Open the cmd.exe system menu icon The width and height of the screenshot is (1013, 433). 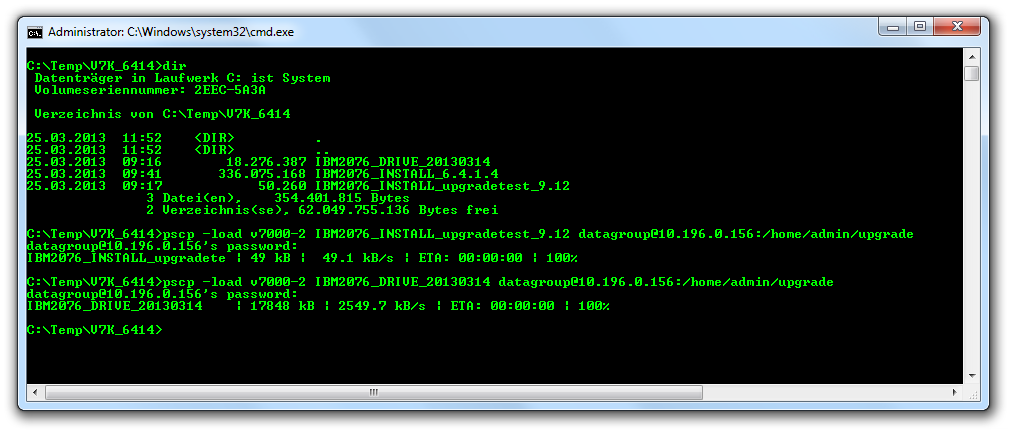[x=34, y=31]
